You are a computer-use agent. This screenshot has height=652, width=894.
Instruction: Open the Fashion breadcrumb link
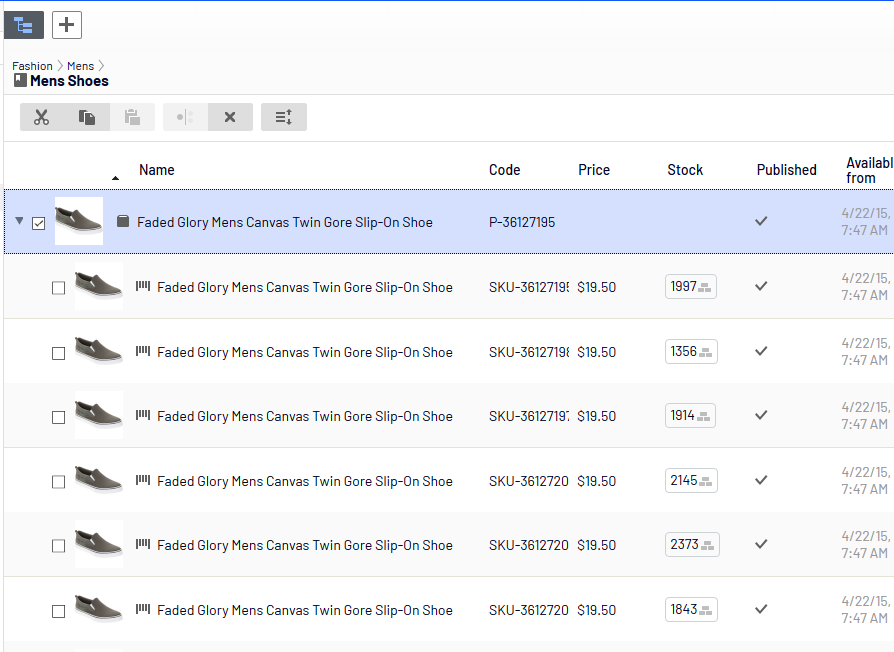32,66
